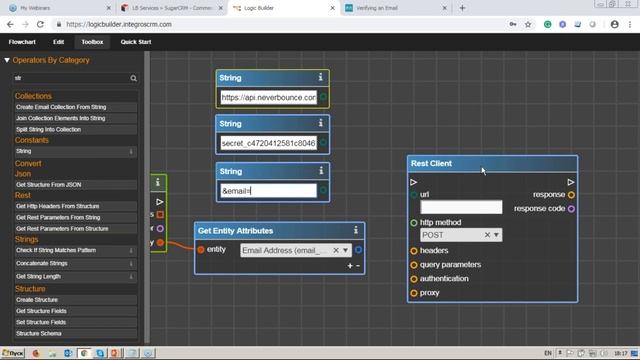640x360 pixels.
Task: Expand Get String Length info arrow
Action: click(131, 277)
